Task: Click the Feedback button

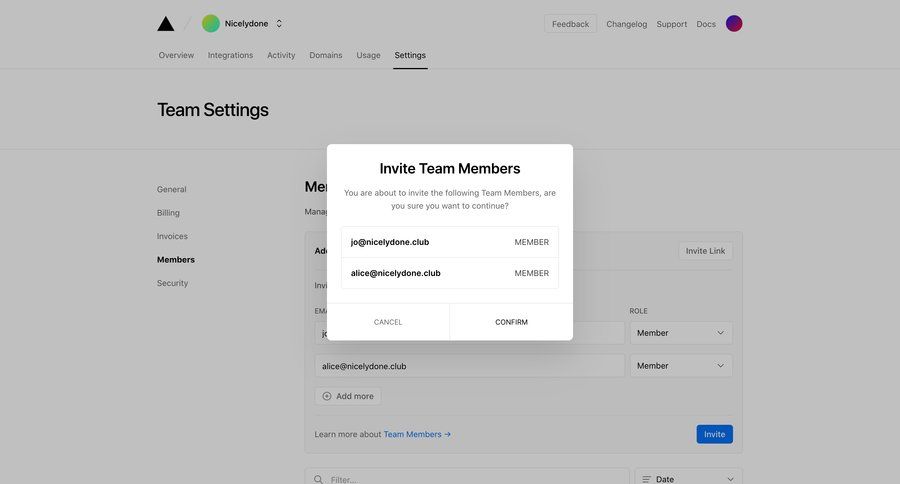Action: (x=570, y=24)
